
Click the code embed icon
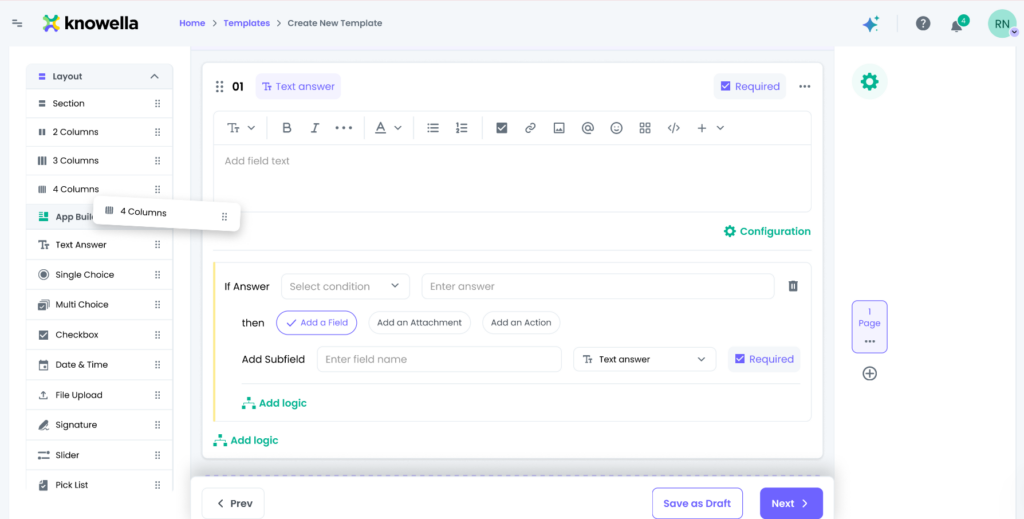674,128
